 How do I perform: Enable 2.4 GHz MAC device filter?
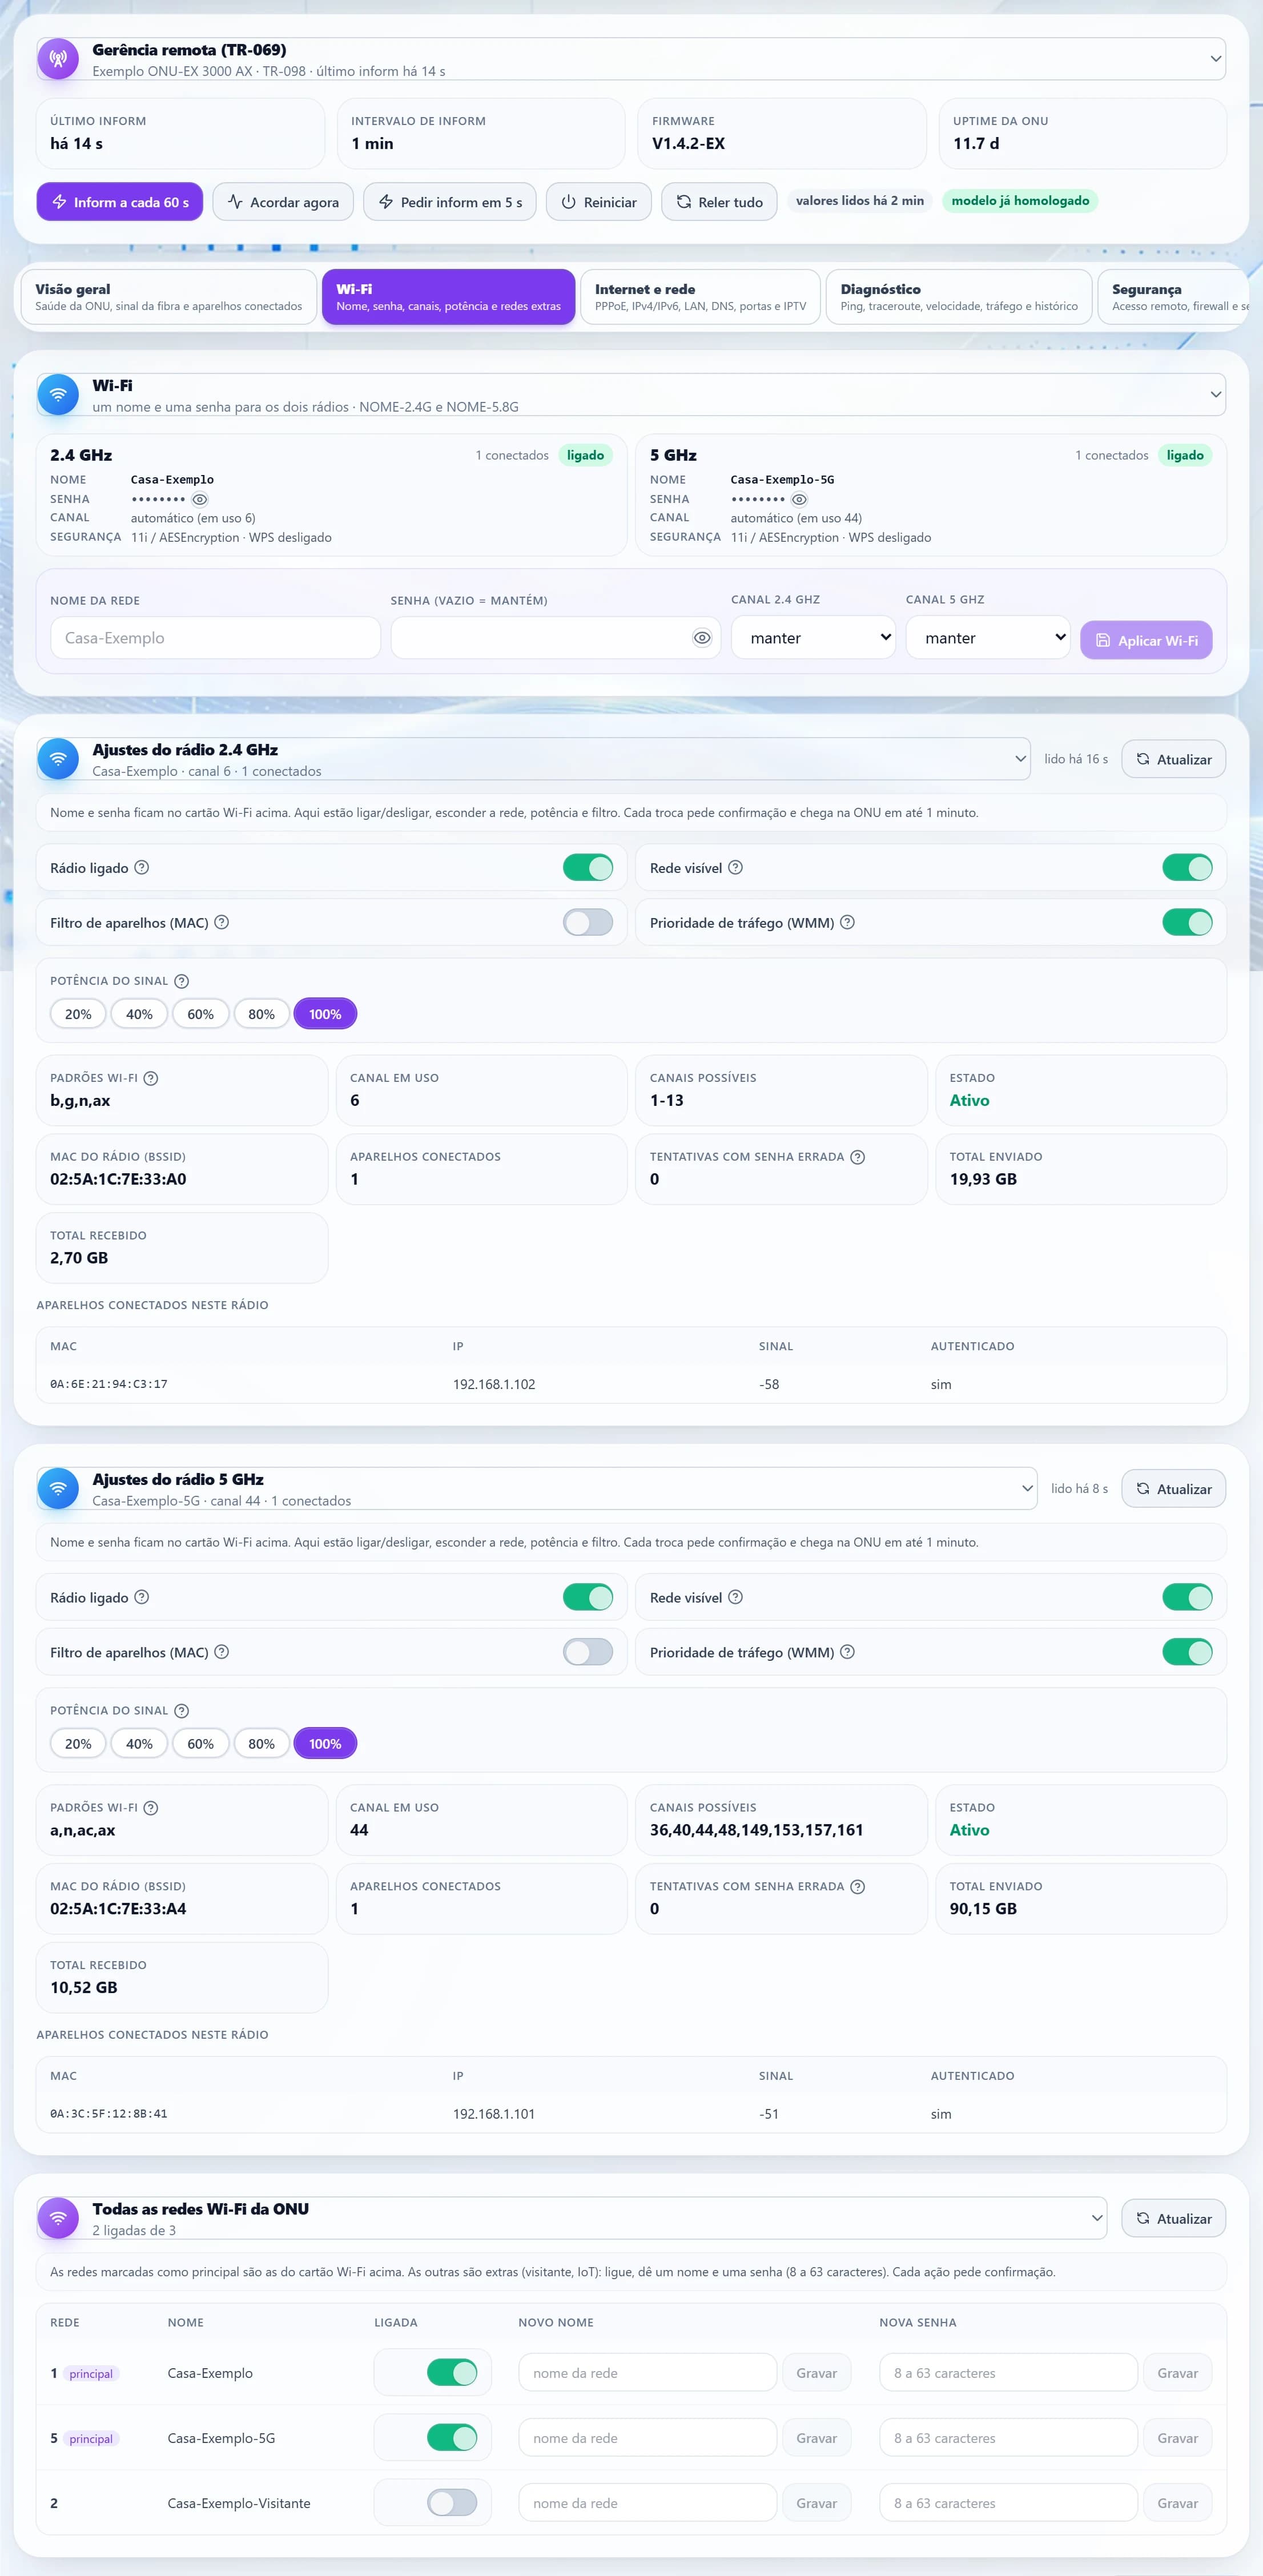point(588,922)
